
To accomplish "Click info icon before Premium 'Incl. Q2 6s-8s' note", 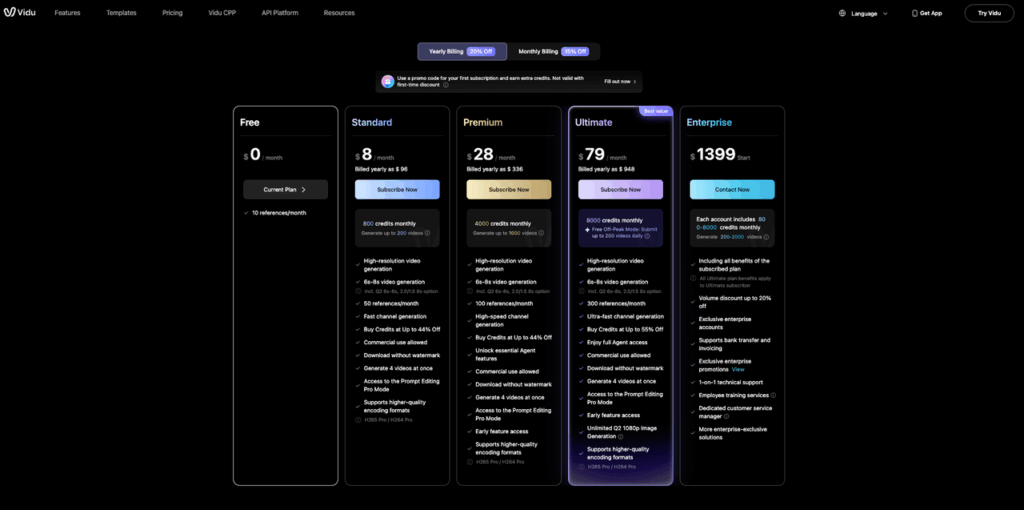I will click(470, 291).
